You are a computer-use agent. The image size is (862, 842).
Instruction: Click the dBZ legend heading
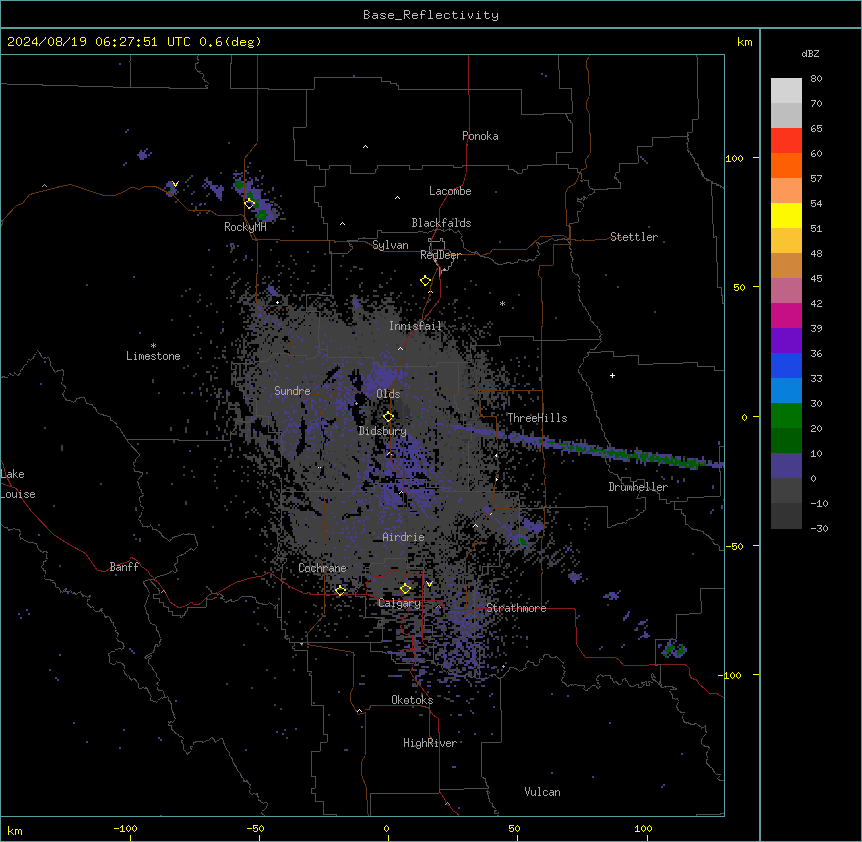click(810, 53)
